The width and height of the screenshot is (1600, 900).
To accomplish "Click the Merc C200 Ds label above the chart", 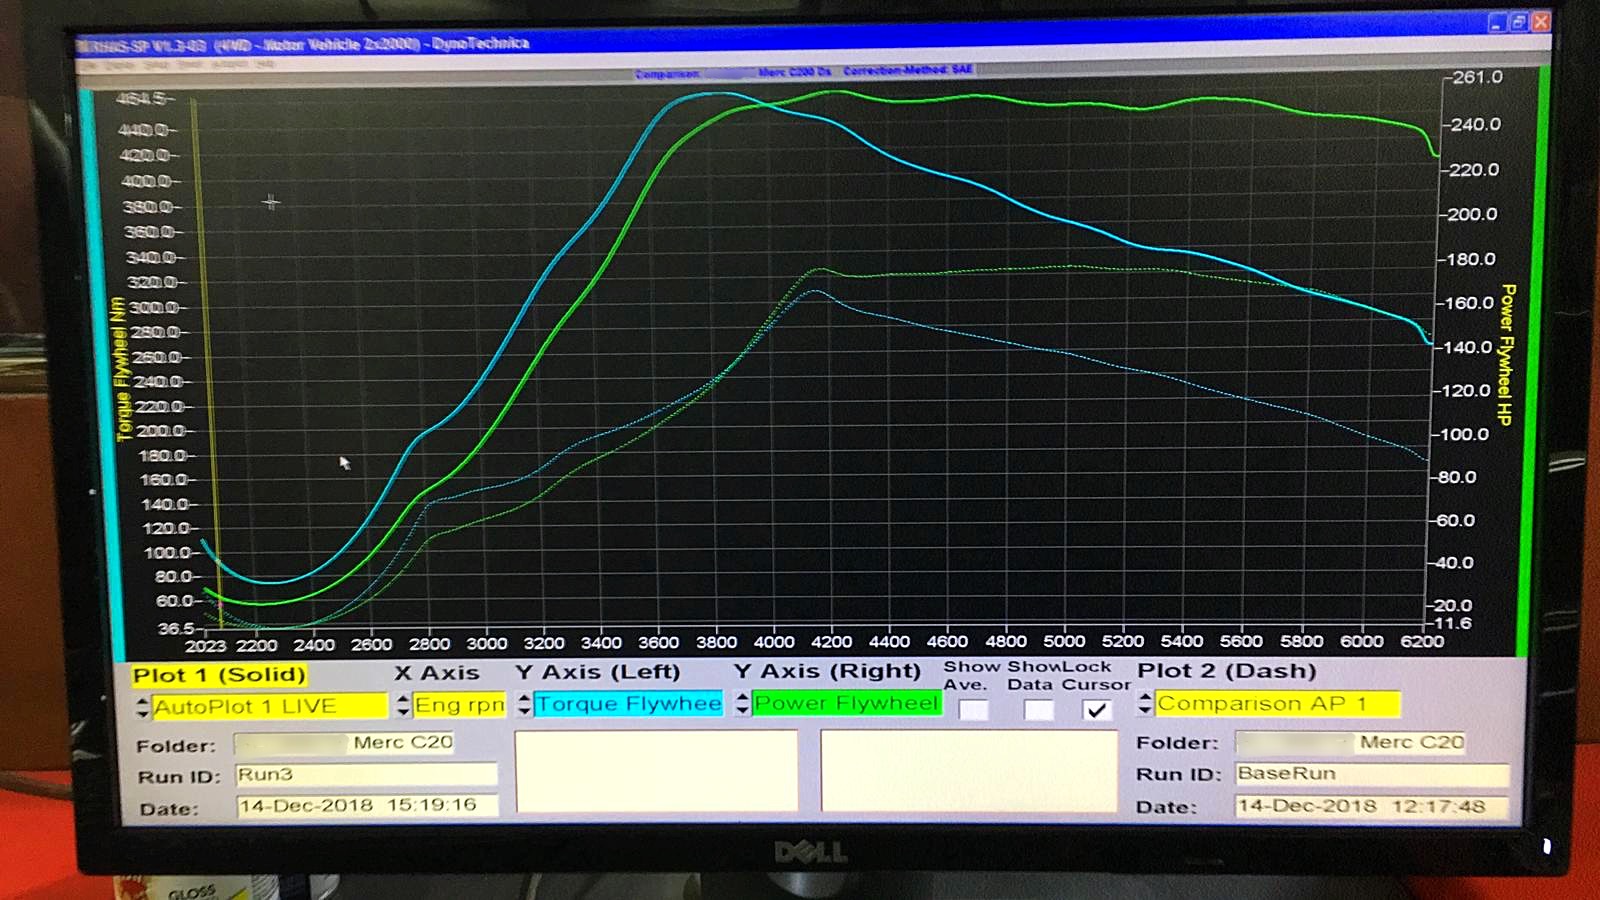I will coord(794,71).
